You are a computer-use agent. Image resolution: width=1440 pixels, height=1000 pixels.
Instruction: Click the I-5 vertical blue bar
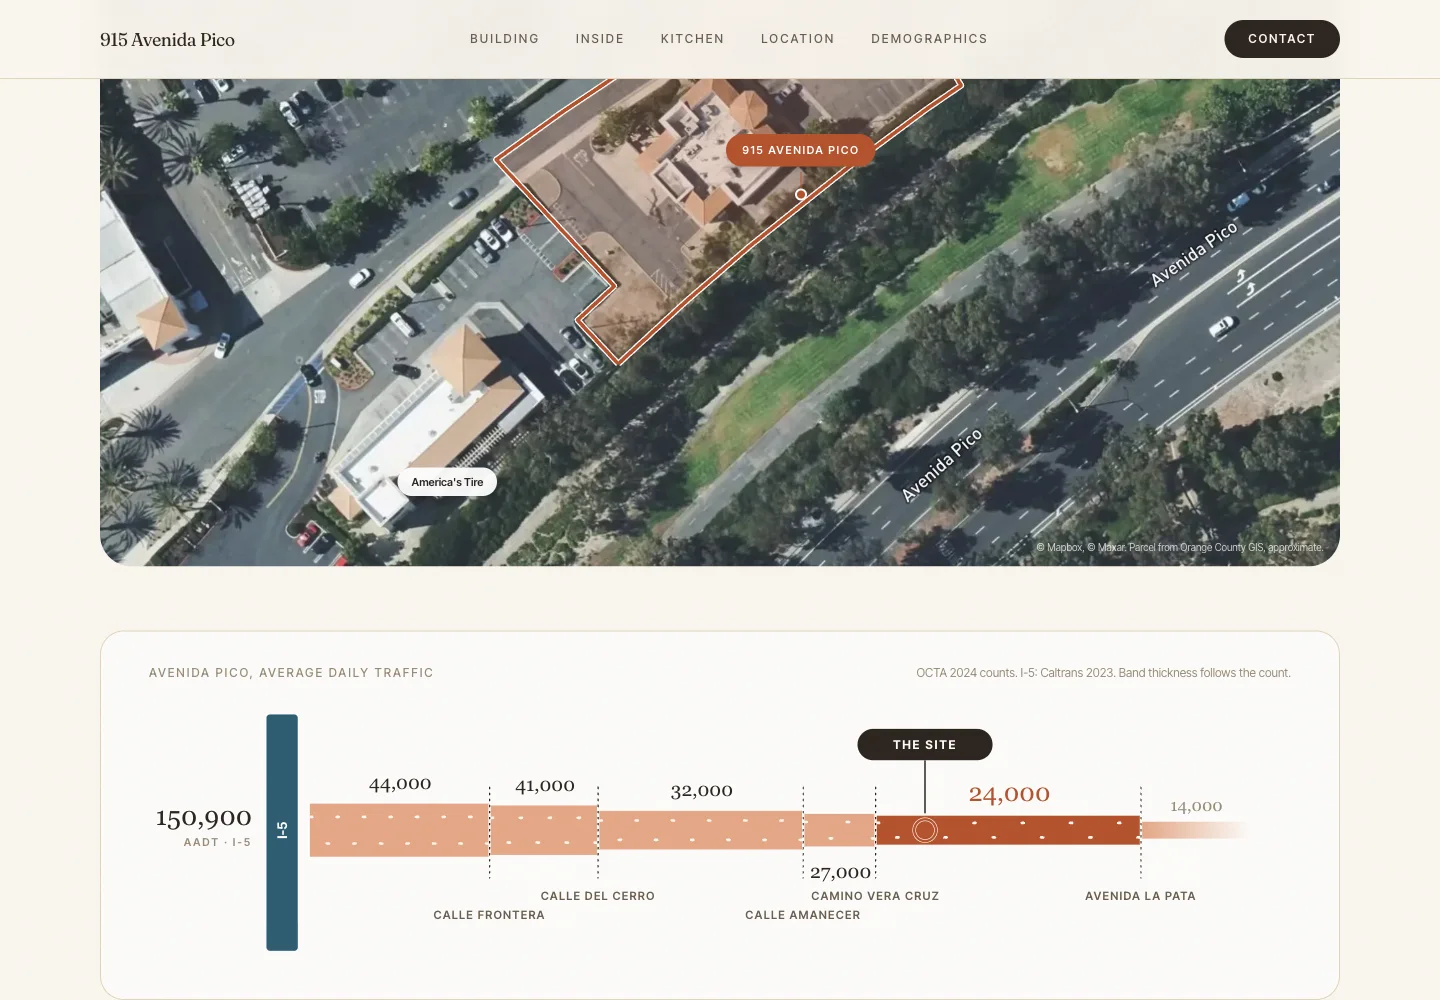[282, 832]
